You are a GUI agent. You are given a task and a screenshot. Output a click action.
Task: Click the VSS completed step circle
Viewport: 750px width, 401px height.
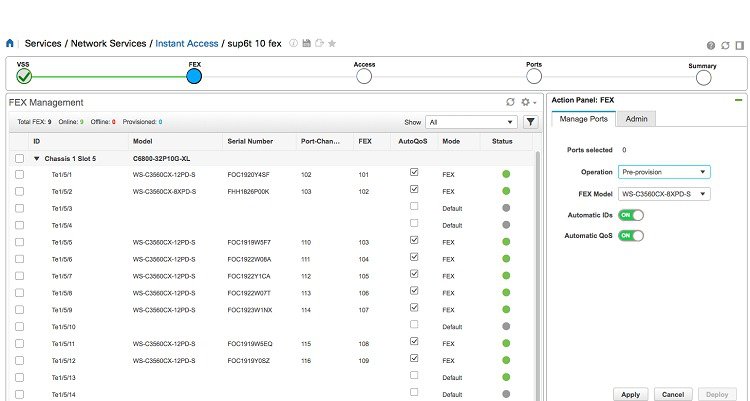point(24,76)
